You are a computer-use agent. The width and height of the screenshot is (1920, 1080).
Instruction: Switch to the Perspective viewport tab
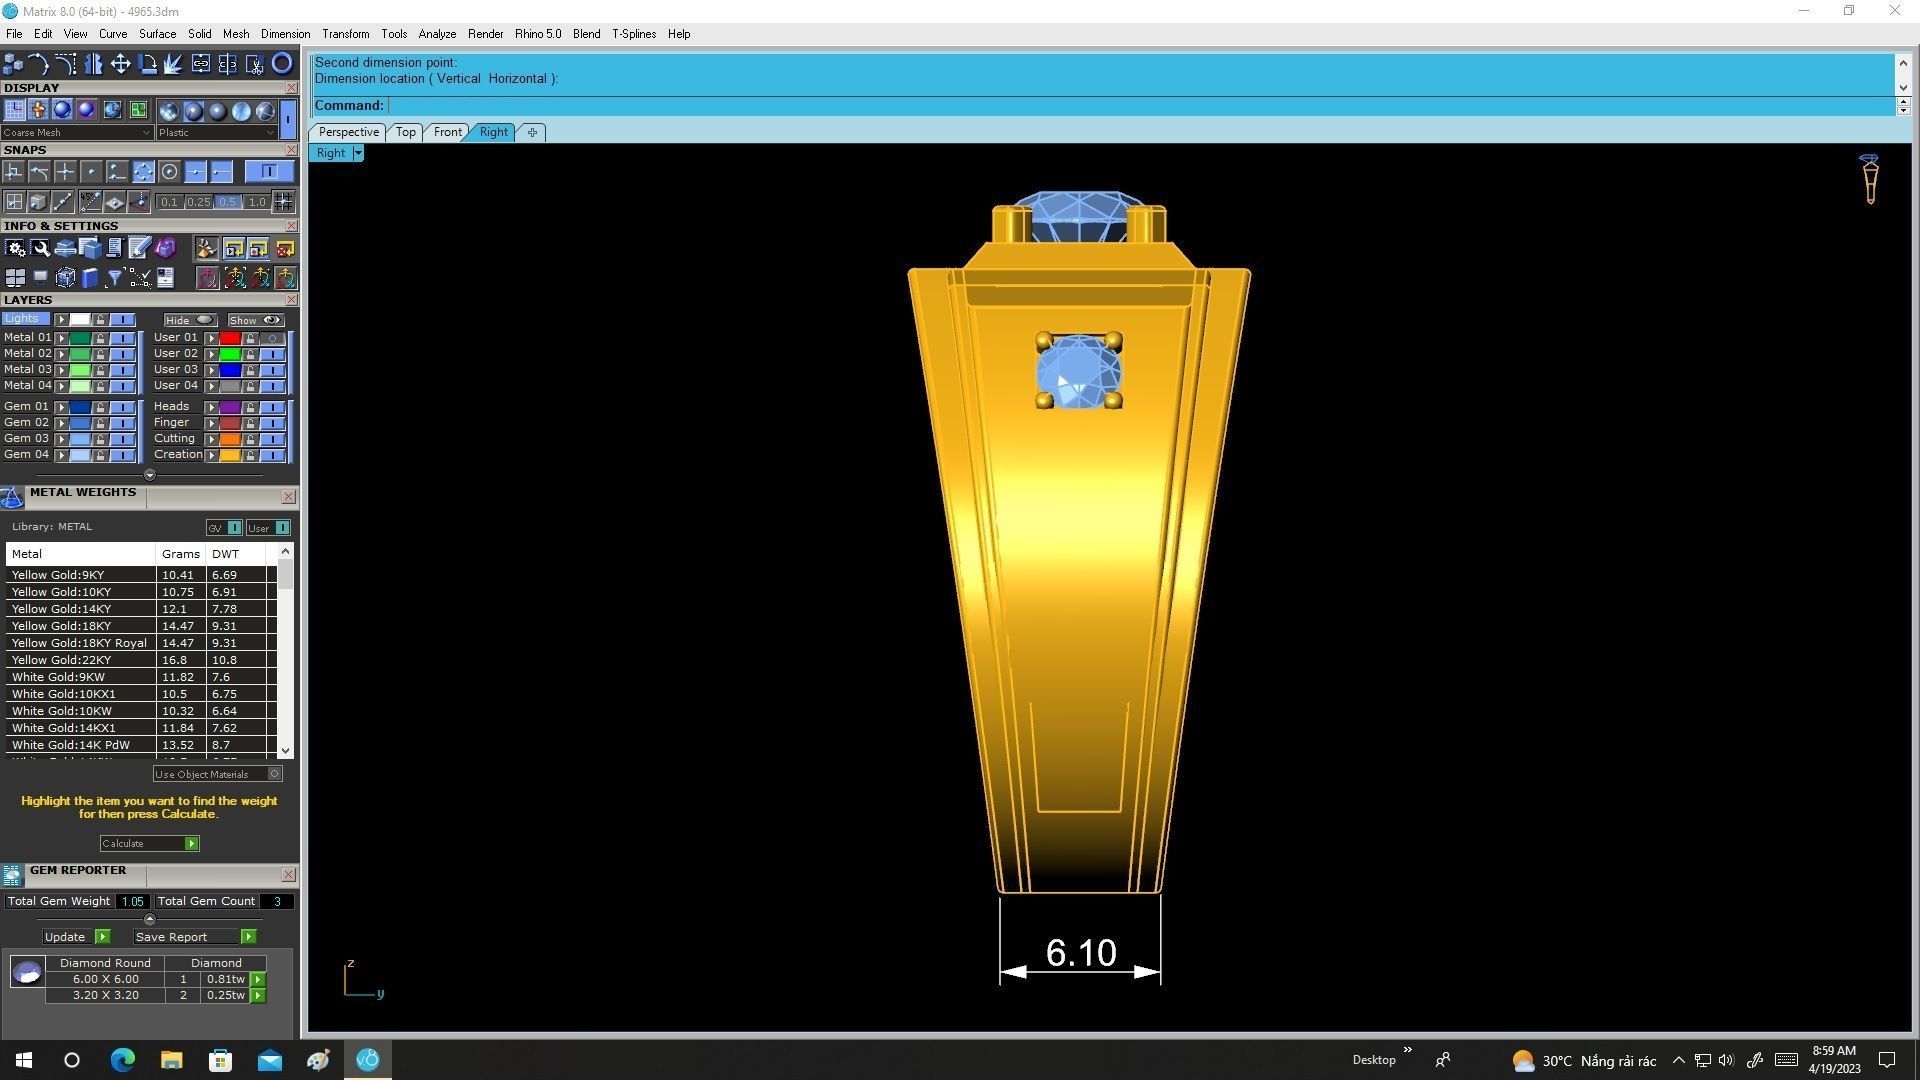pyautogui.click(x=348, y=132)
